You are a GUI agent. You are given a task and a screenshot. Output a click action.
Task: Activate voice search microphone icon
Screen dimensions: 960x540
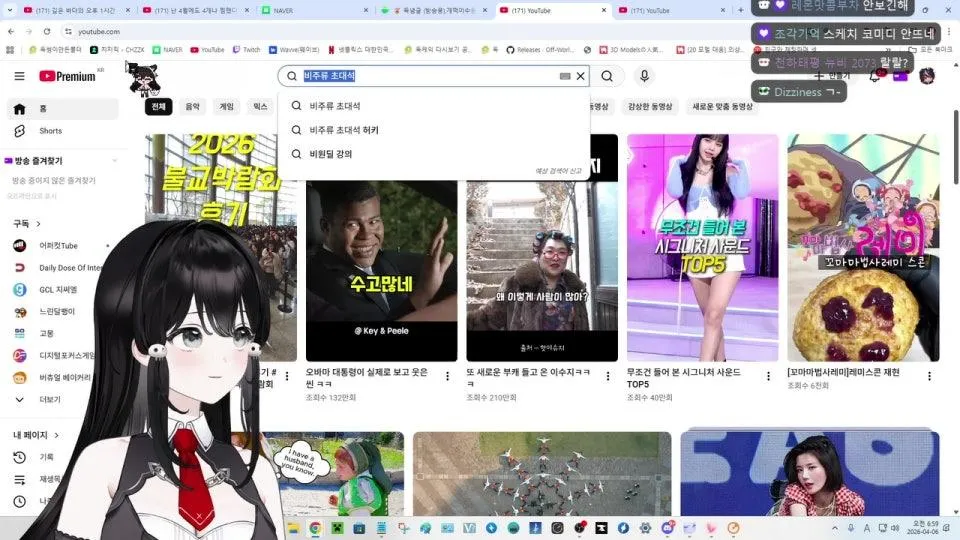pos(644,76)
